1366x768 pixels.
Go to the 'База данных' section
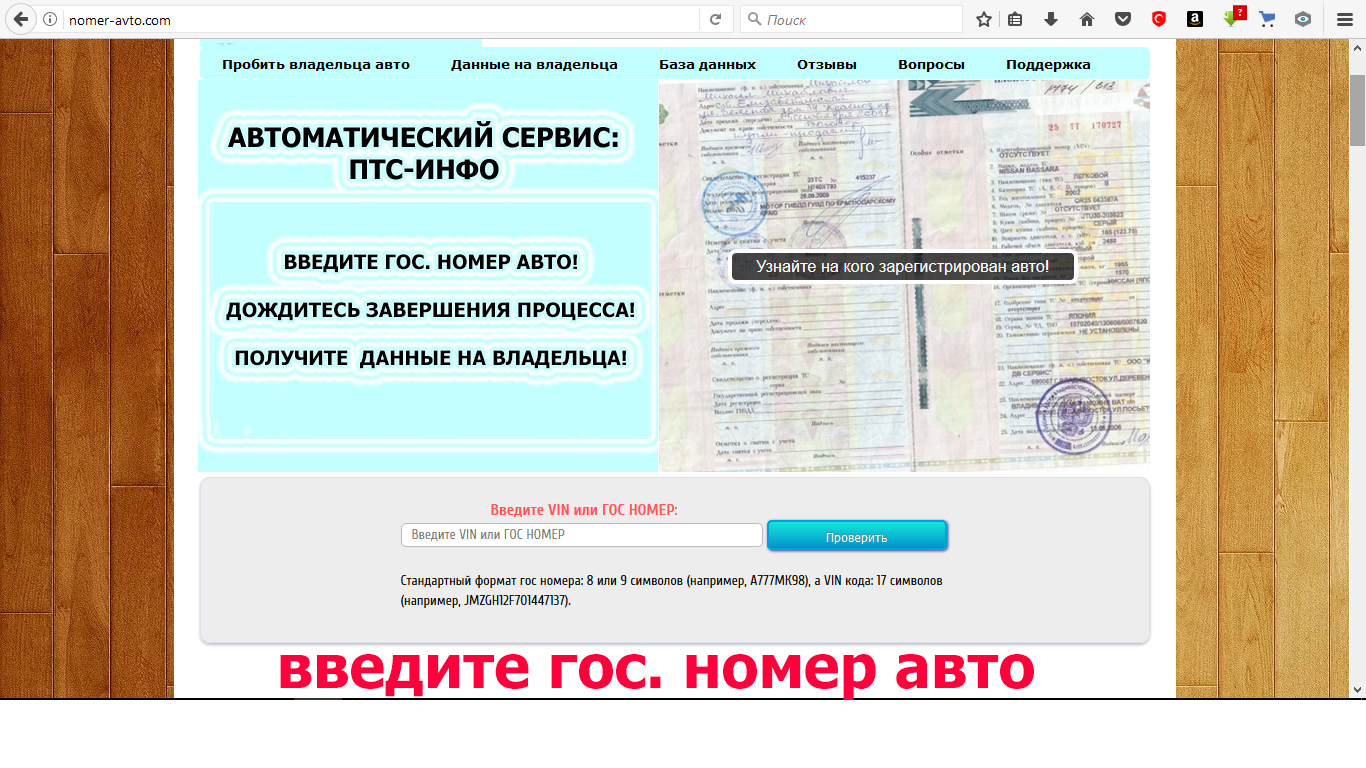click(707, 64)
